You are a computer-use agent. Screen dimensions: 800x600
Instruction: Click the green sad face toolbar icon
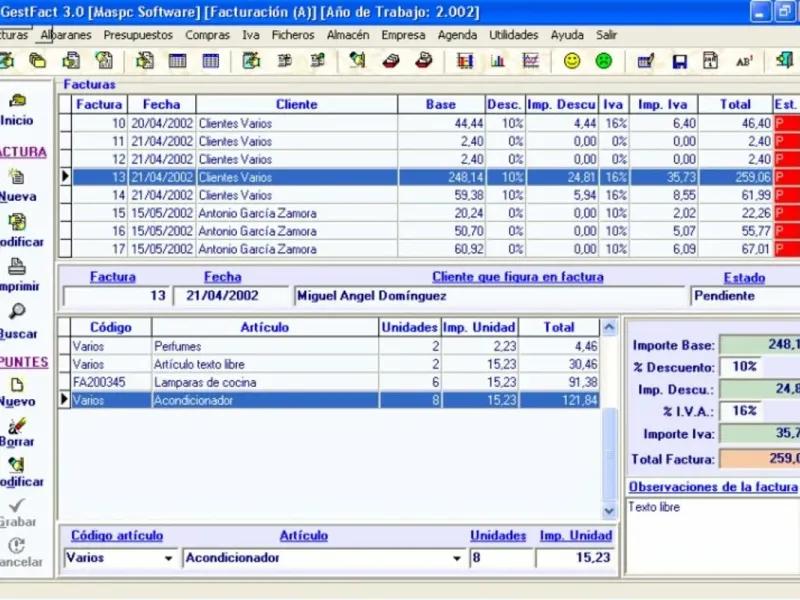pos(604,61)
